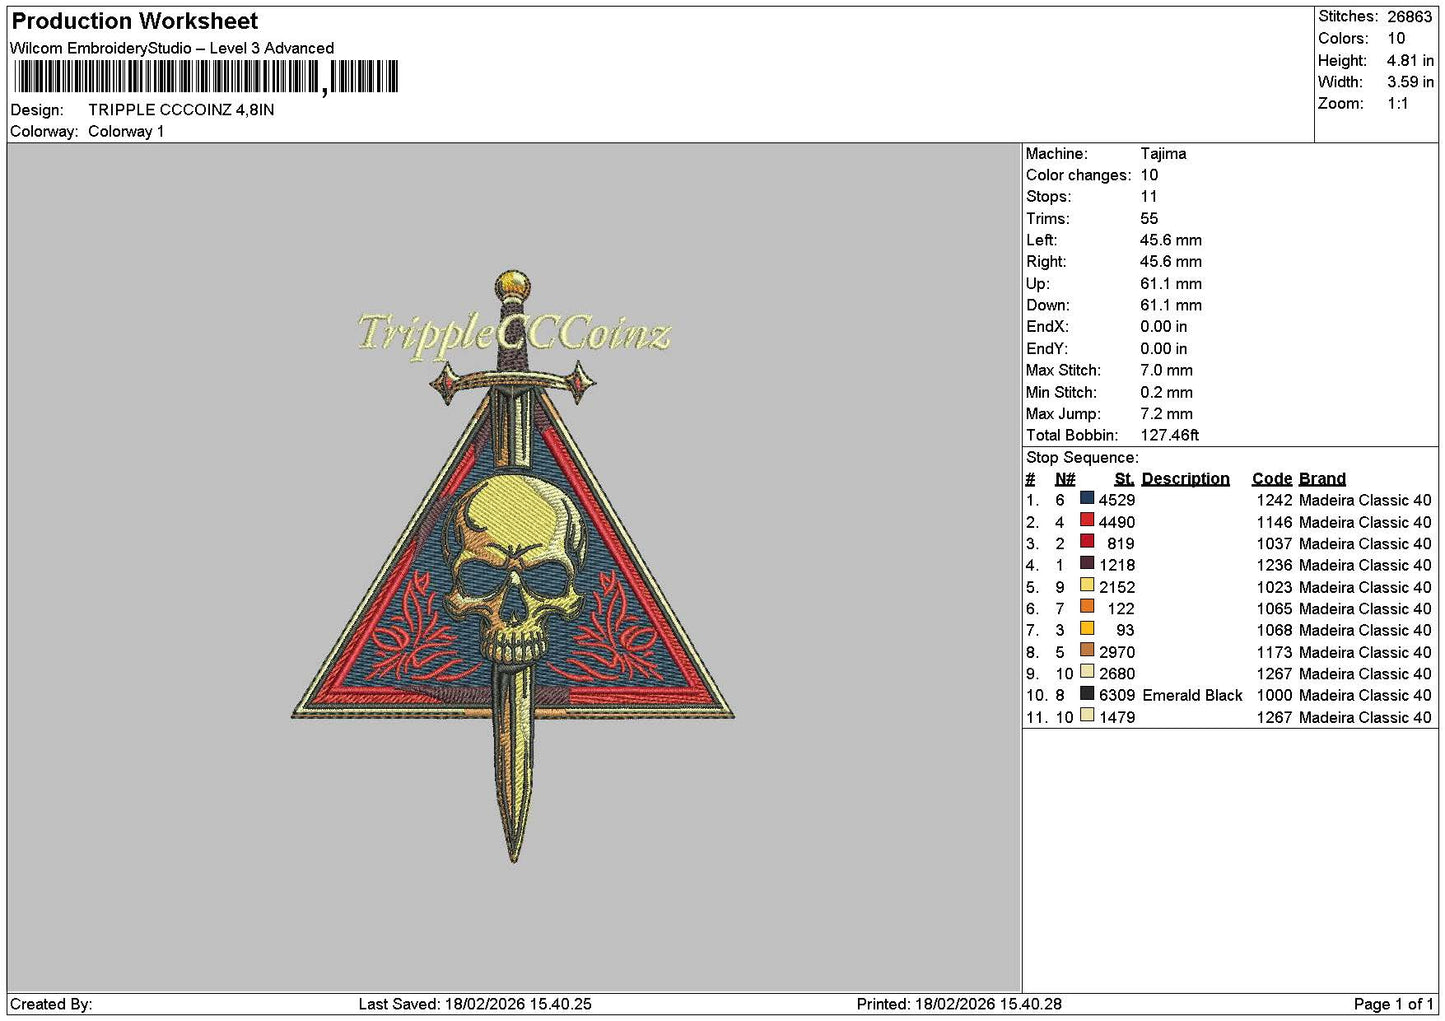Viewport: 1445px width, 1021px height.
Task: Click the Trims value 55
Action: point(1149,219)
